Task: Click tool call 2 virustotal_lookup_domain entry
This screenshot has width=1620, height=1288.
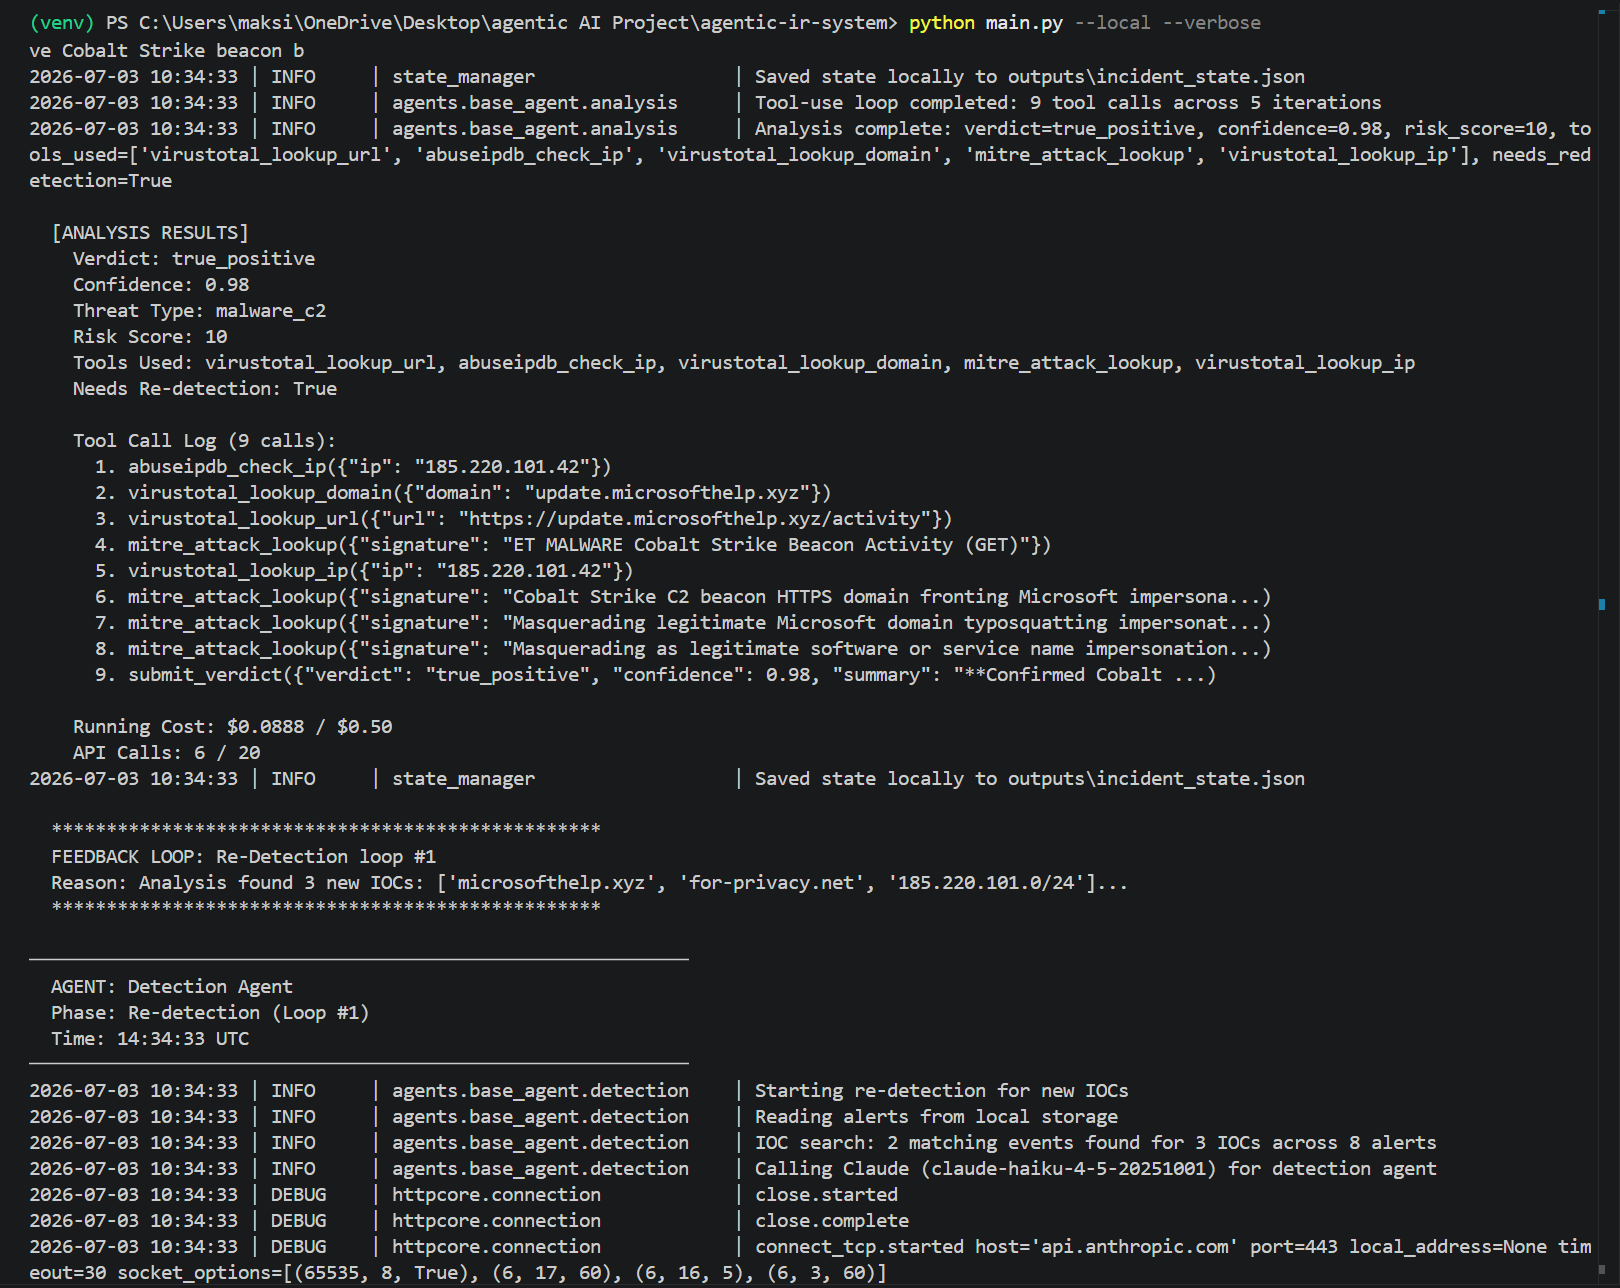Action: (463, 493)
